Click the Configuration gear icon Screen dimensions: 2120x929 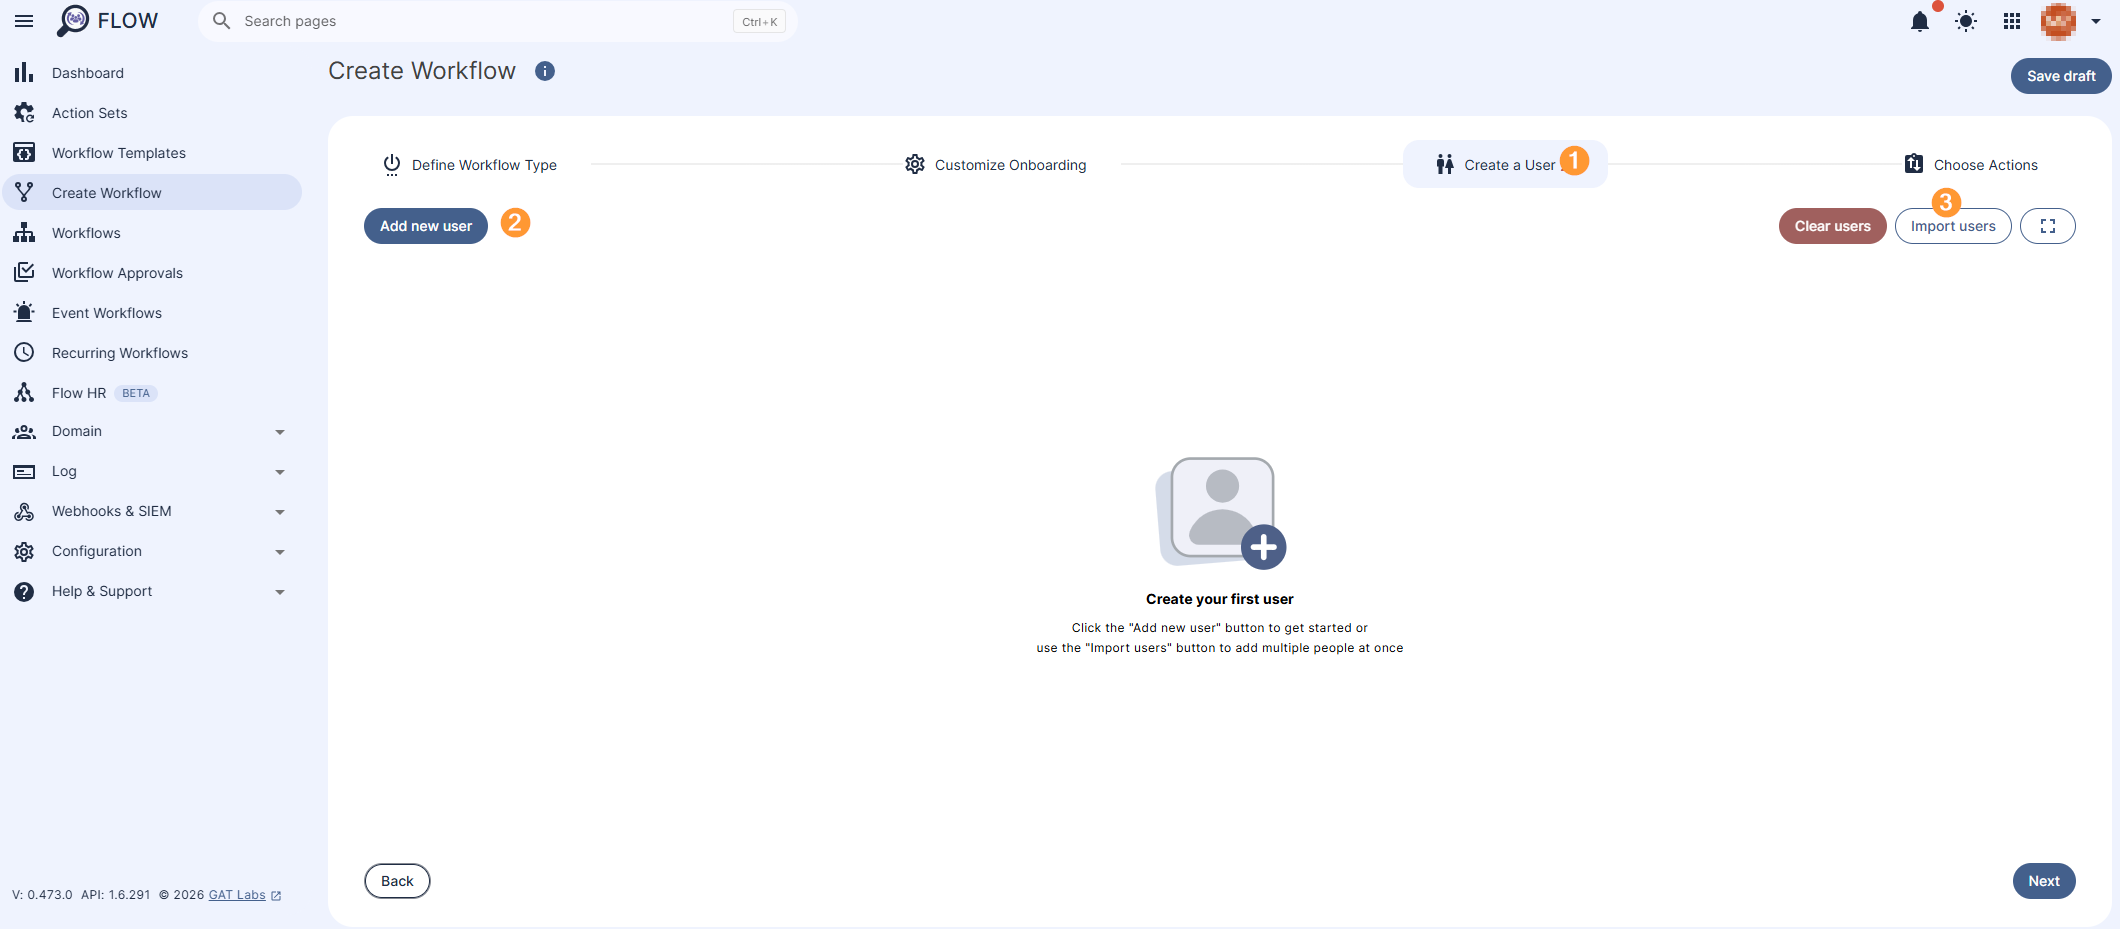tap(24, 552)
